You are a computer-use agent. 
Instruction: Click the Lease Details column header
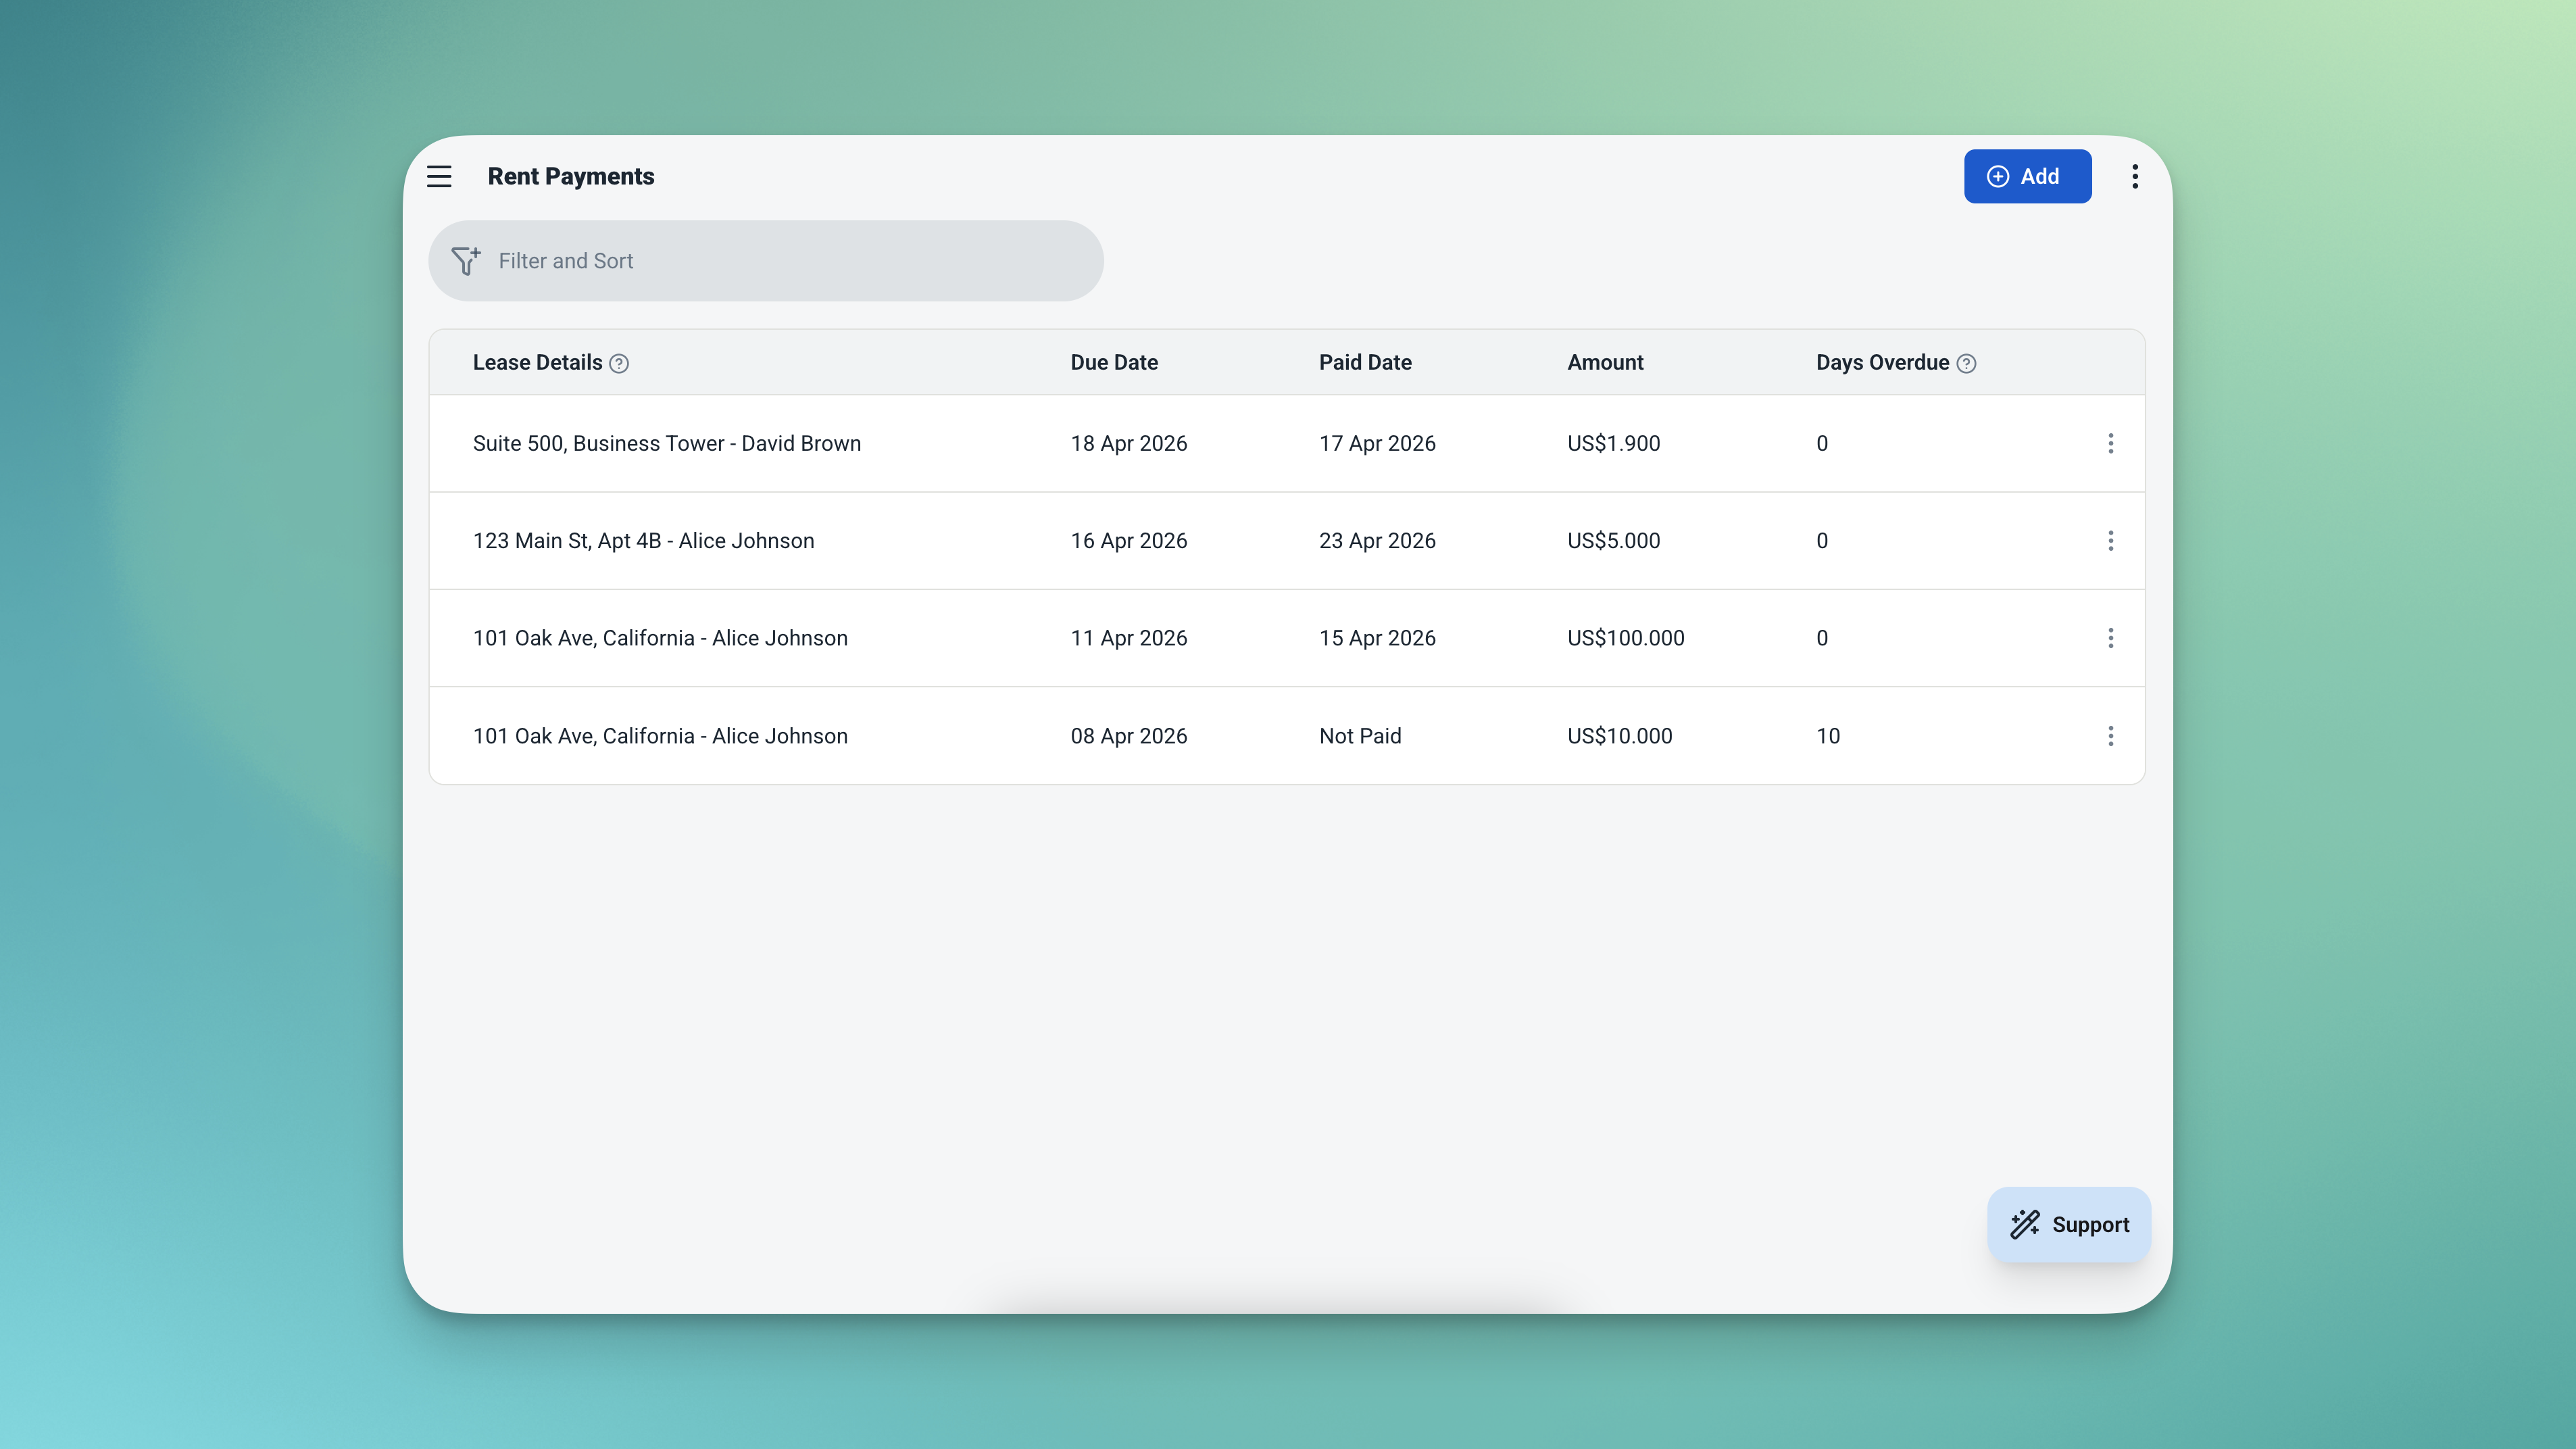pyautogui.click(x=537, y=363)
